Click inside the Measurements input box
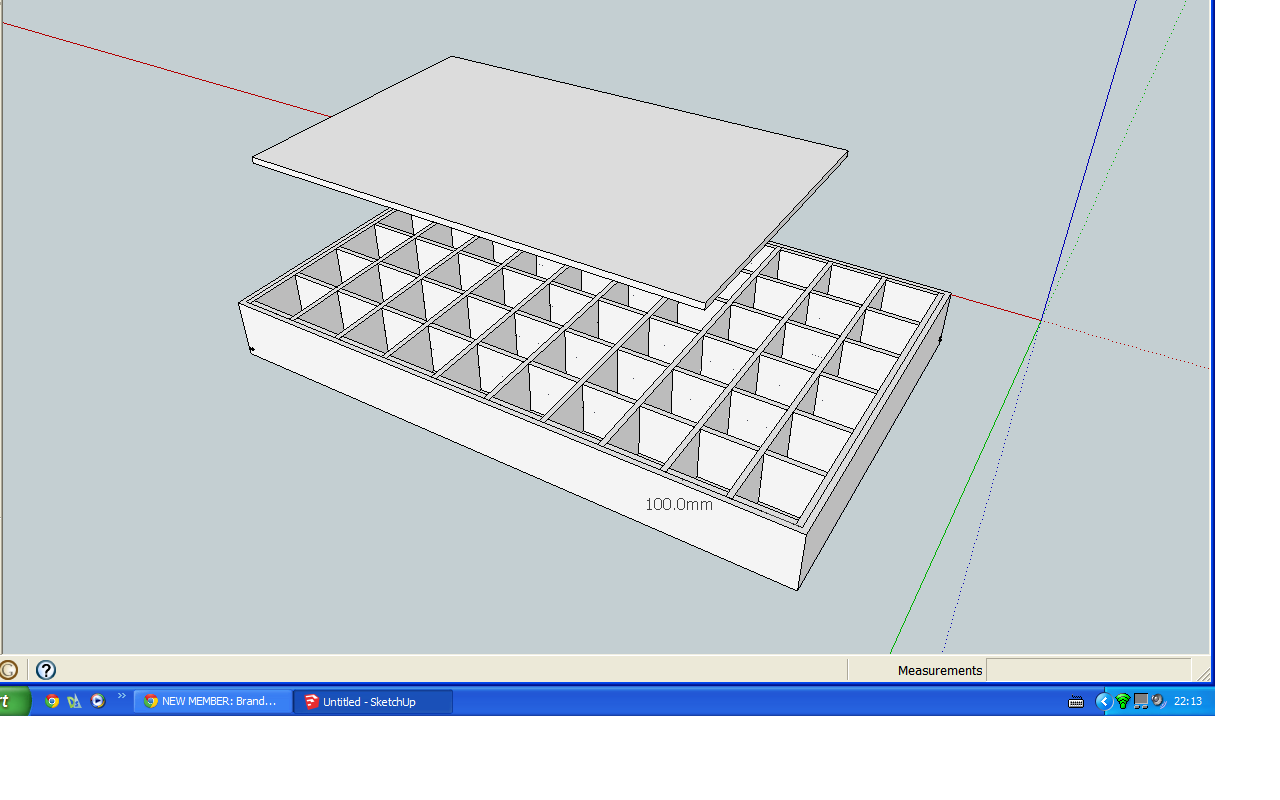This screenshot has width=1280, height=800. pos(1088,670)
